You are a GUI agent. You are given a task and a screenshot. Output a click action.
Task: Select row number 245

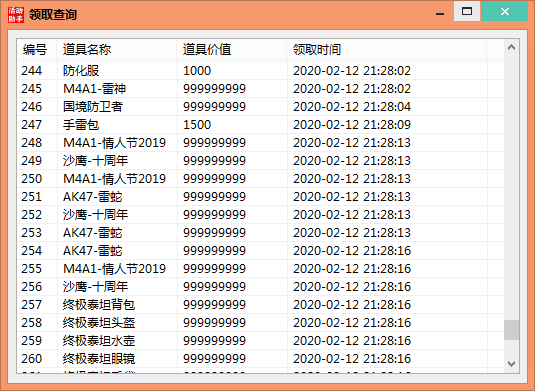pos(31,89)
